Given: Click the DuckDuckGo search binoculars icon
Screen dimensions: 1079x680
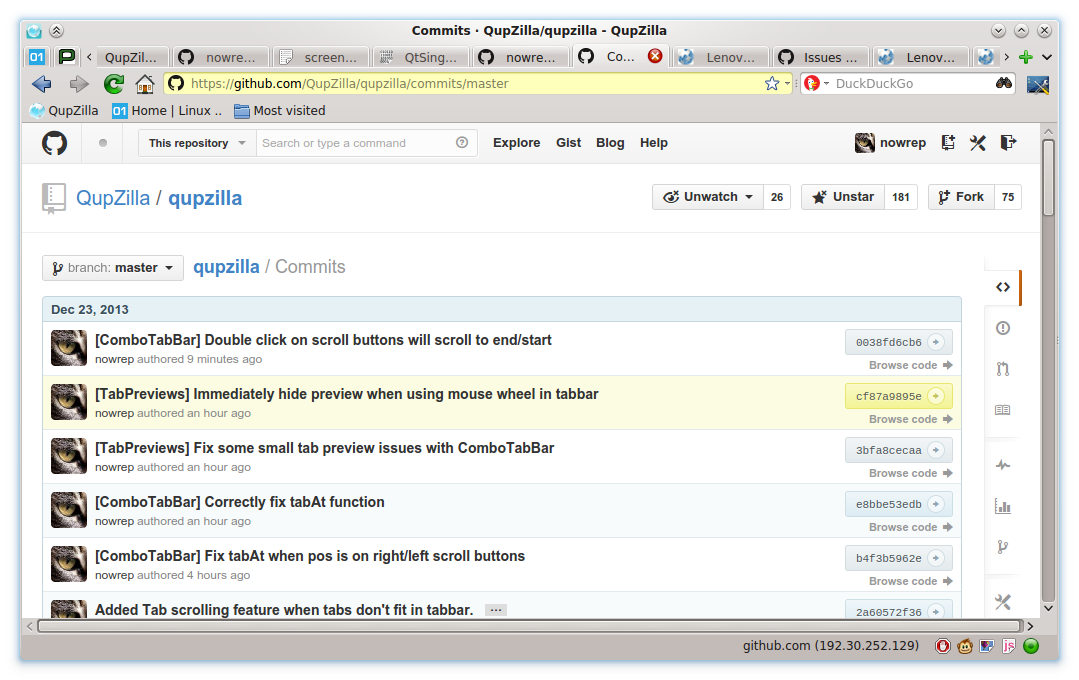Looking at the screenshot, I should pyautogui.click(x=1003, y=83).
